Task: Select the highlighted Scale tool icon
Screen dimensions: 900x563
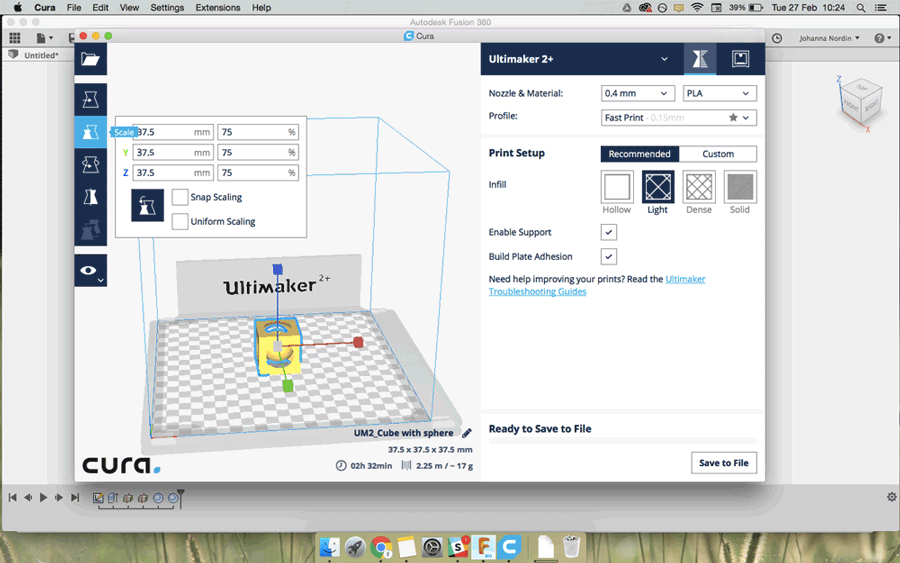Action: 90,132
